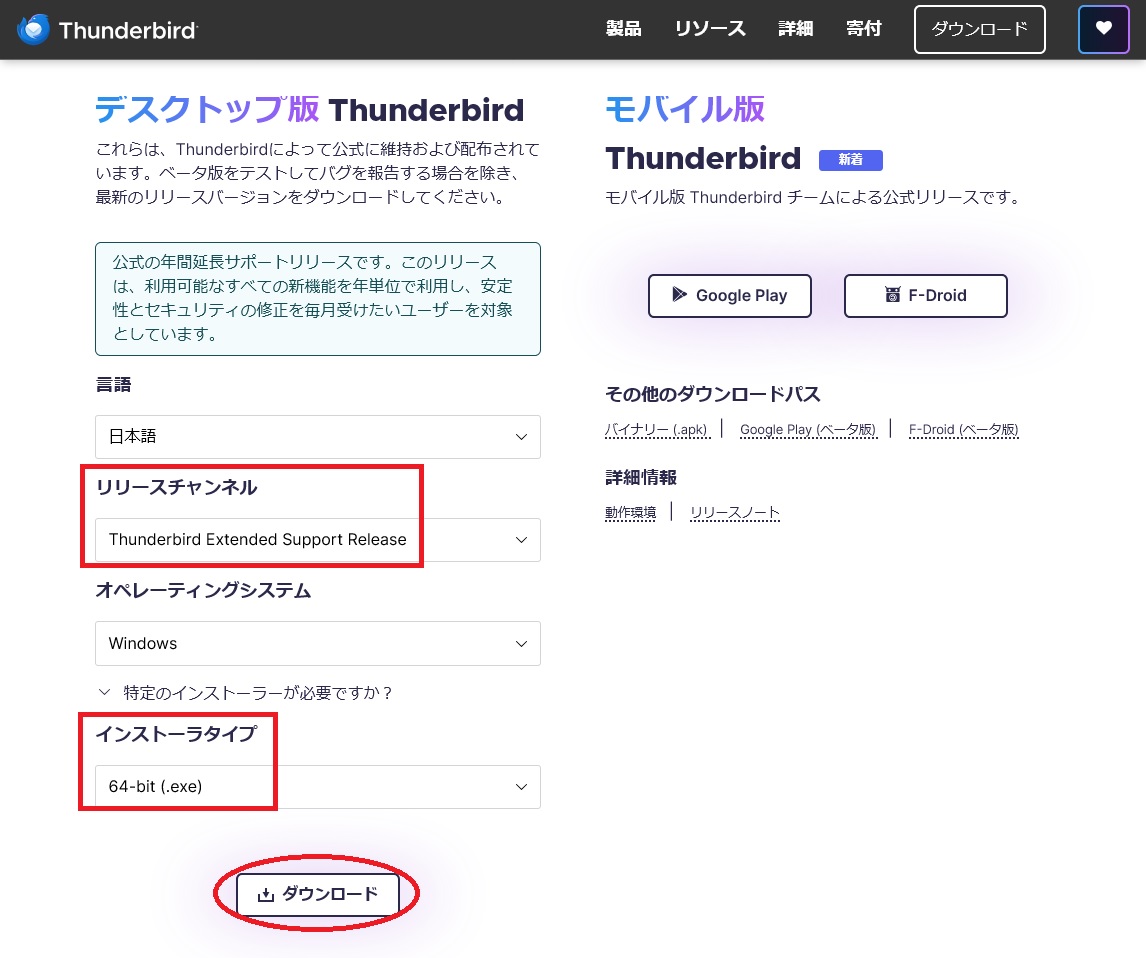1146x958 pixels.
Task: Open the 動作環境 link
Action: coord(630,513)
